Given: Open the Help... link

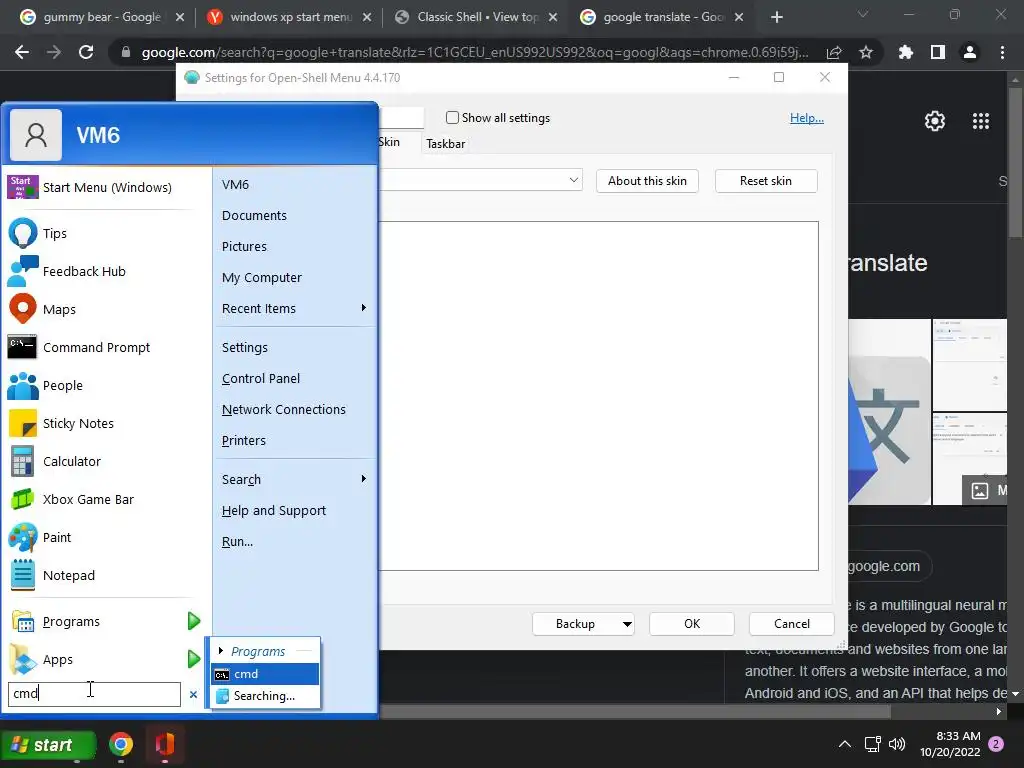Looking at the screenshot, I should (x=807, y=118).
